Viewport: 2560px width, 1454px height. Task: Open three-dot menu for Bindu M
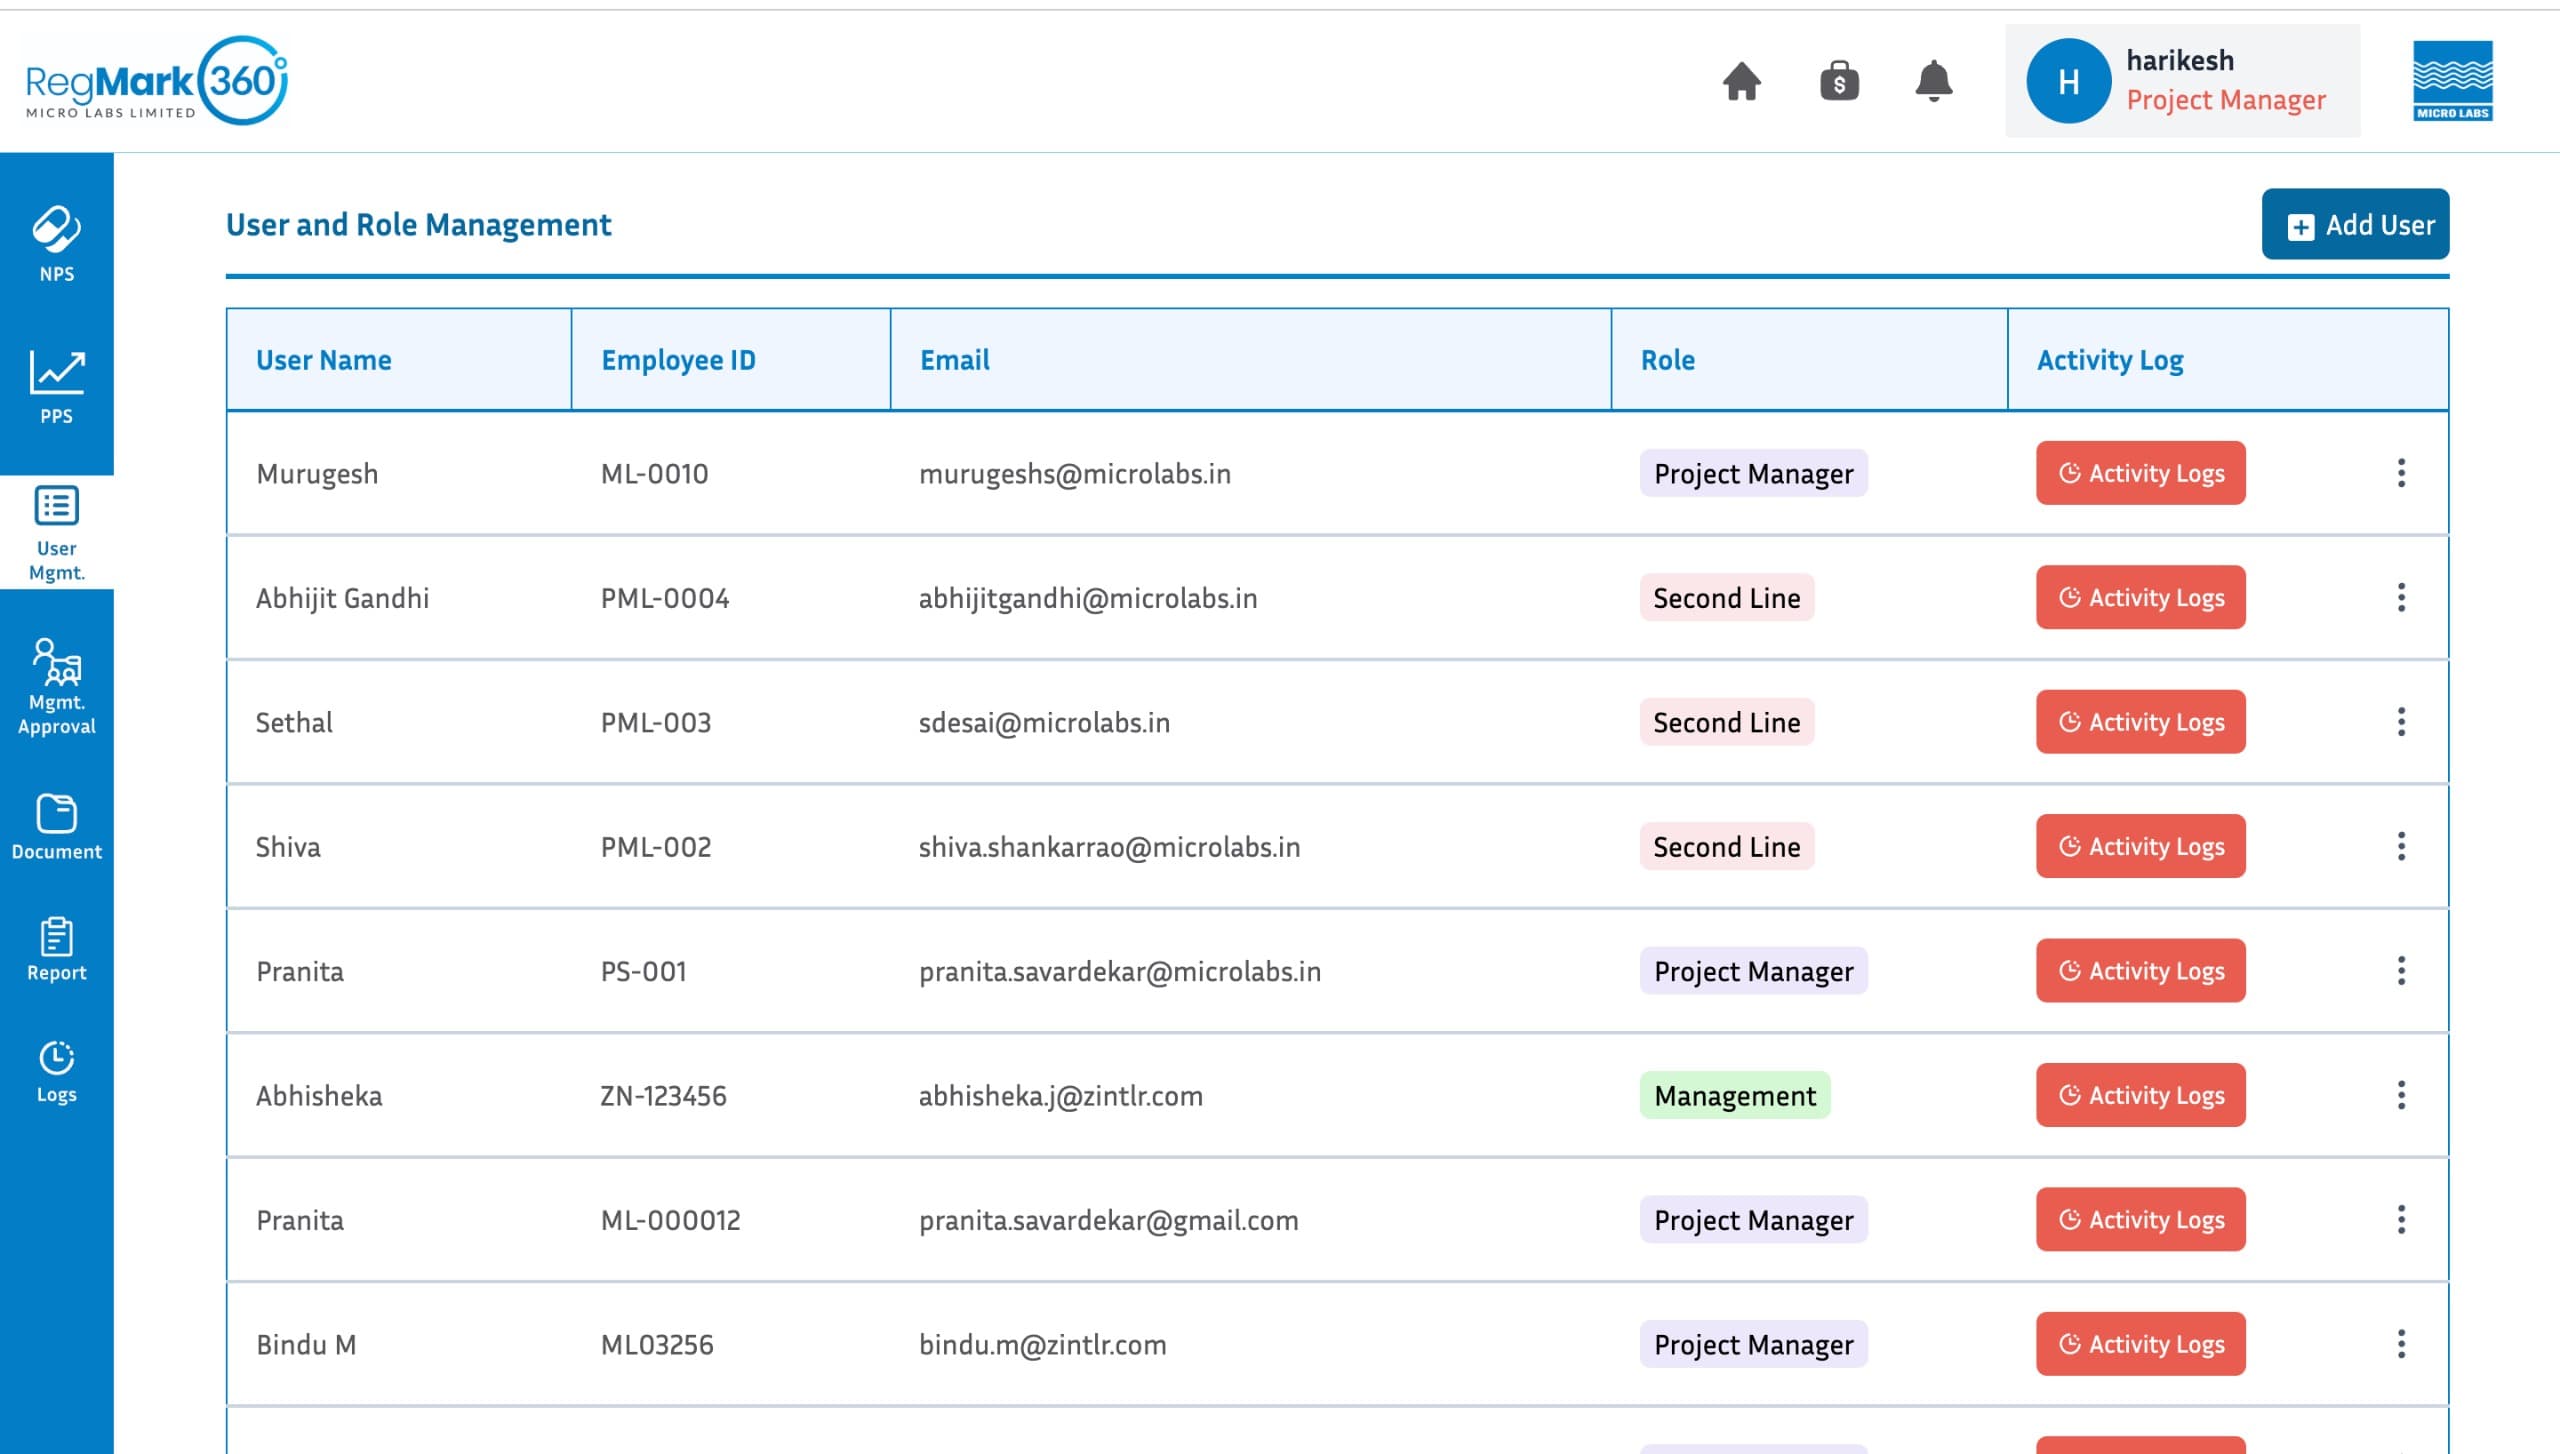(x=2400, y=1344)
